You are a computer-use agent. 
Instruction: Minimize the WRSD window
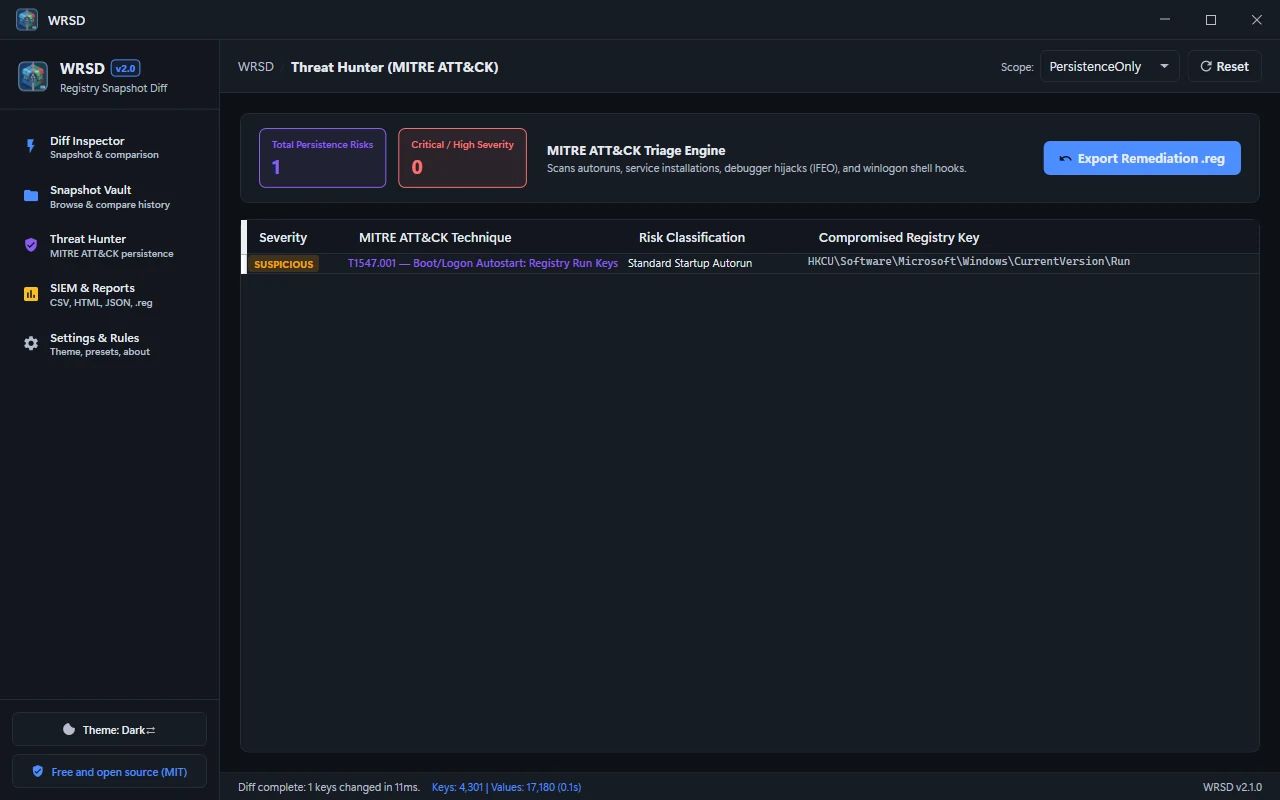[x=1165, y=20]
